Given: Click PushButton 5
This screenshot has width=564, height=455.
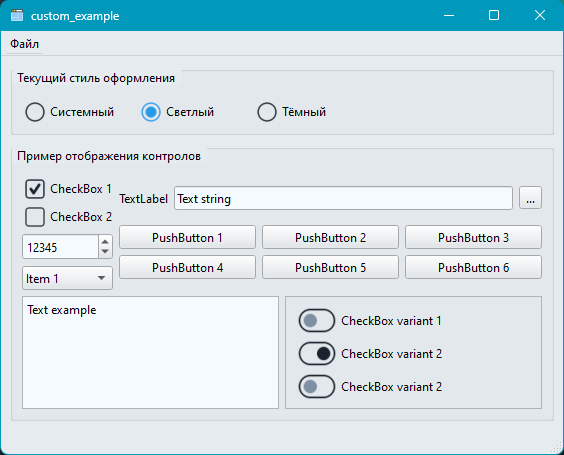Looking at the screenshot, I should [330, 267].
